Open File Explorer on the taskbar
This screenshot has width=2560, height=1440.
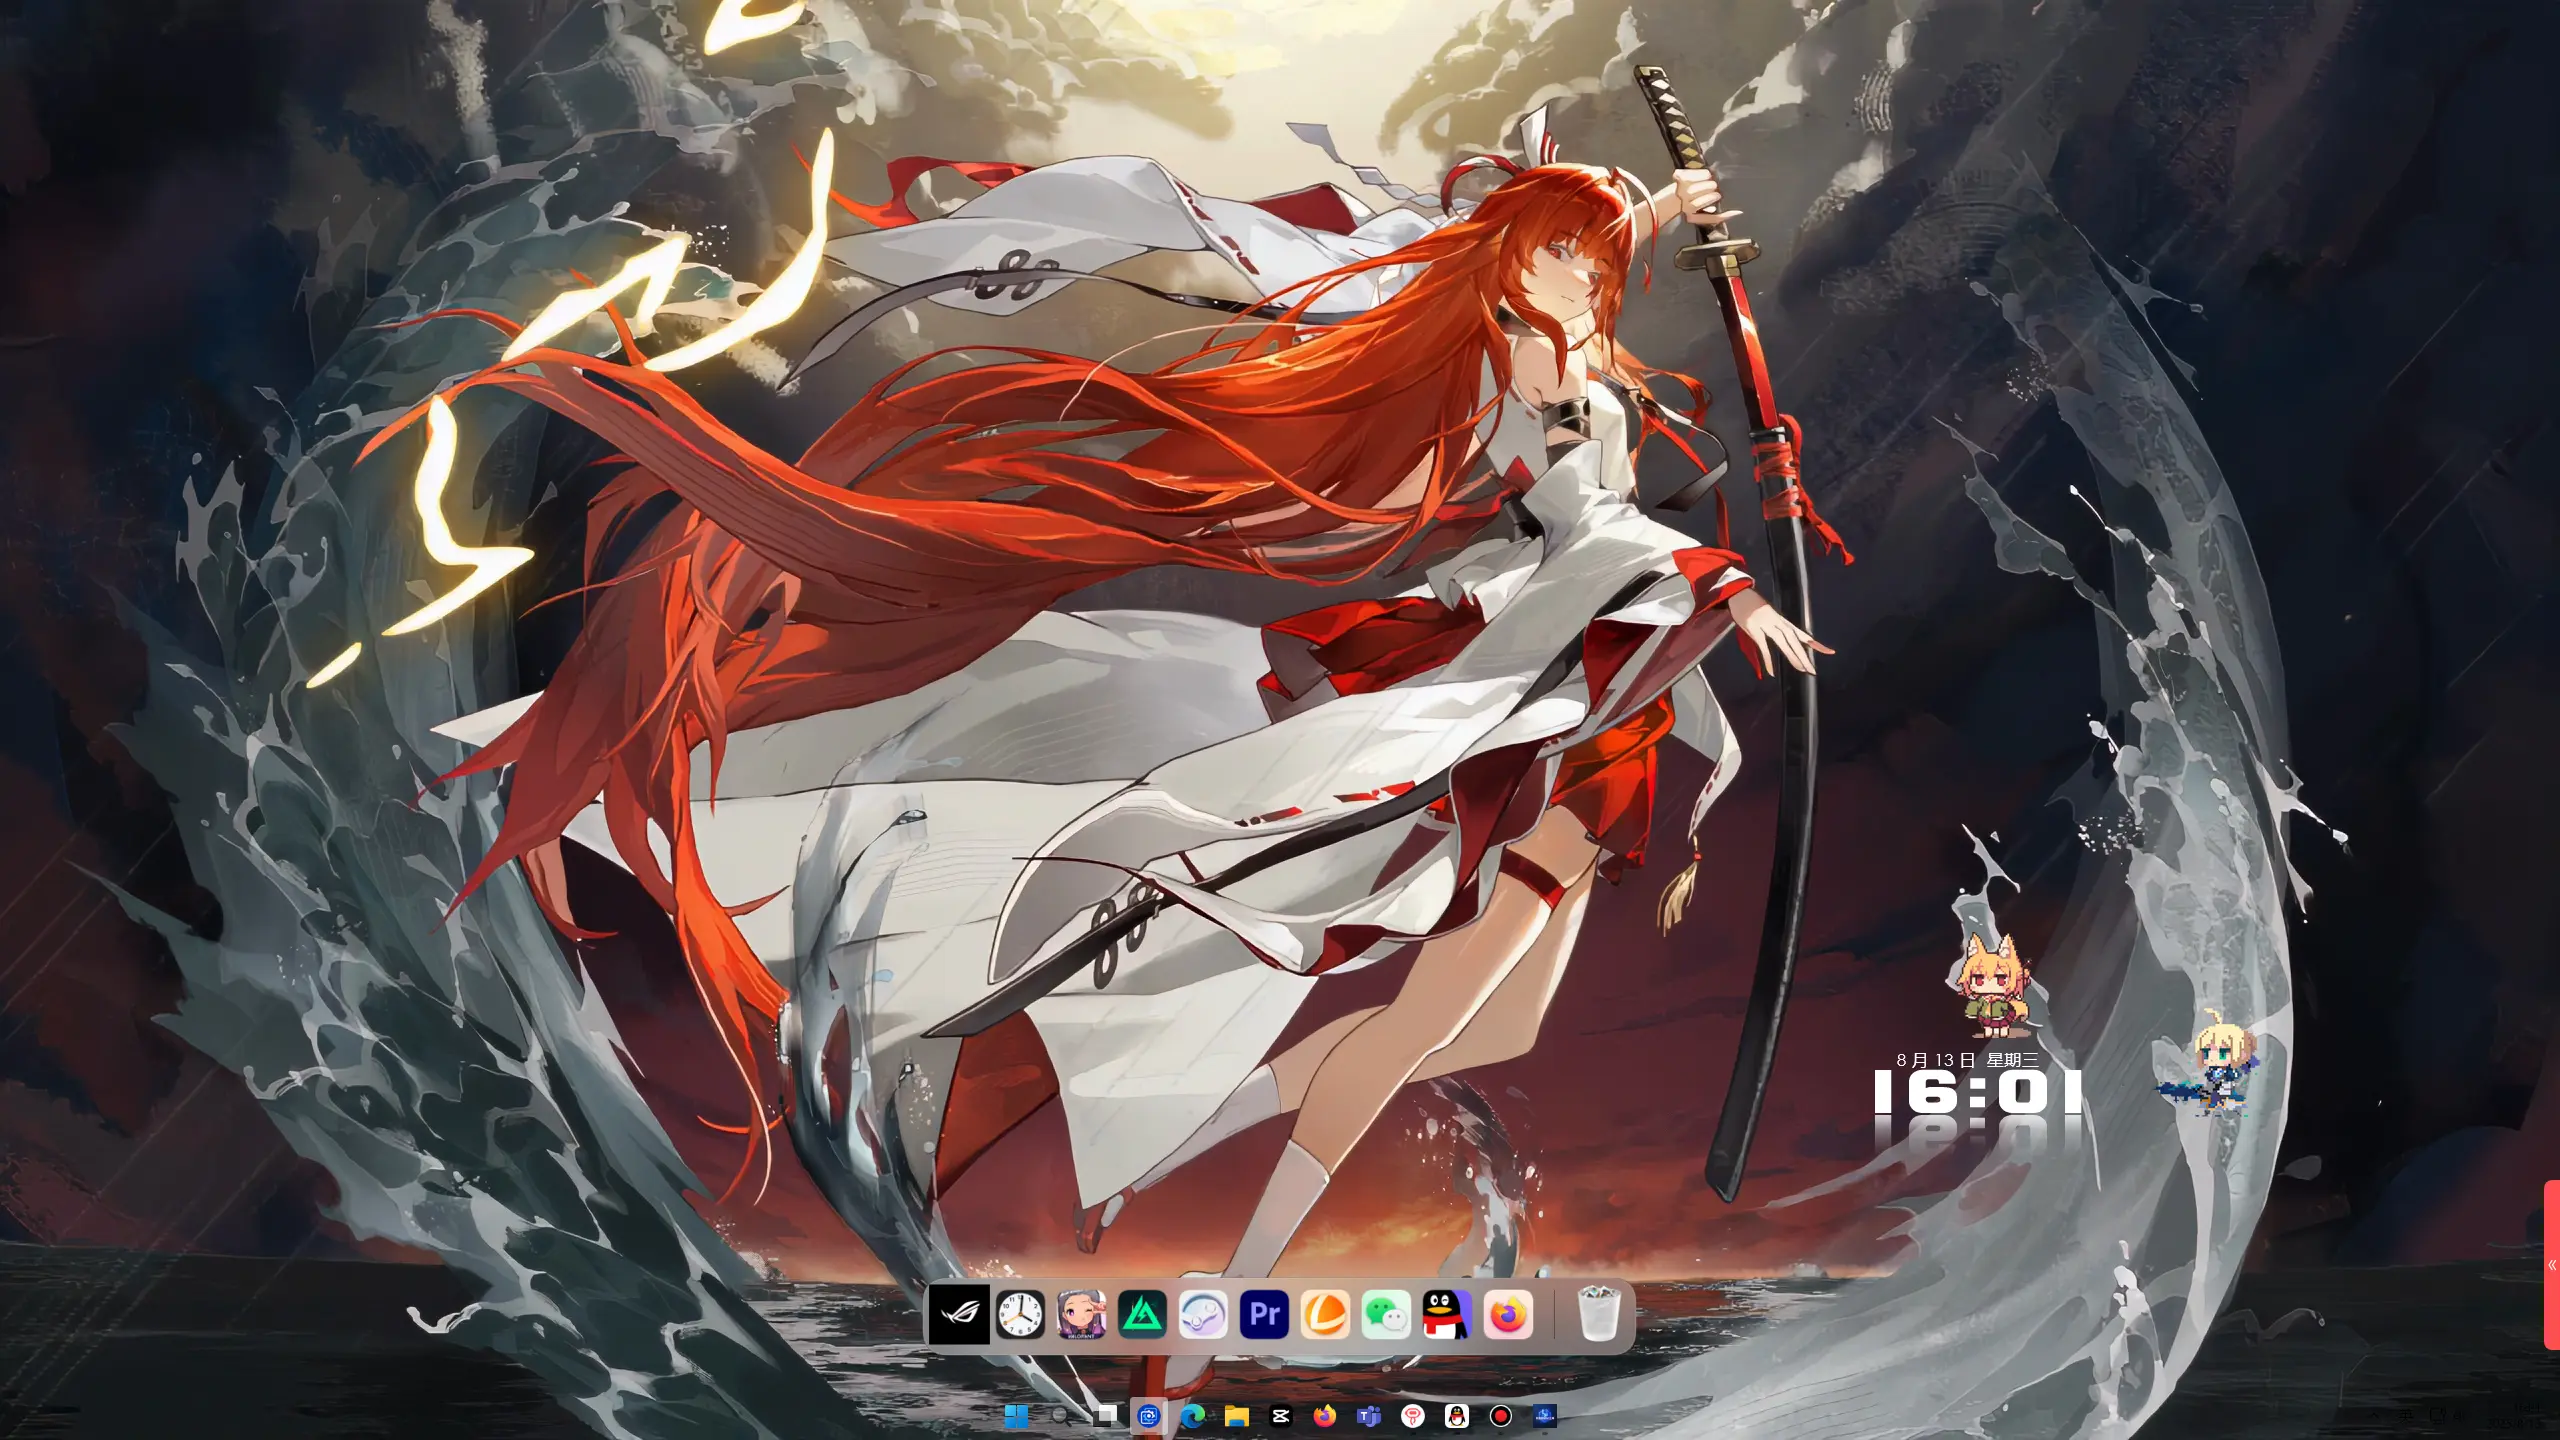1237,1415
